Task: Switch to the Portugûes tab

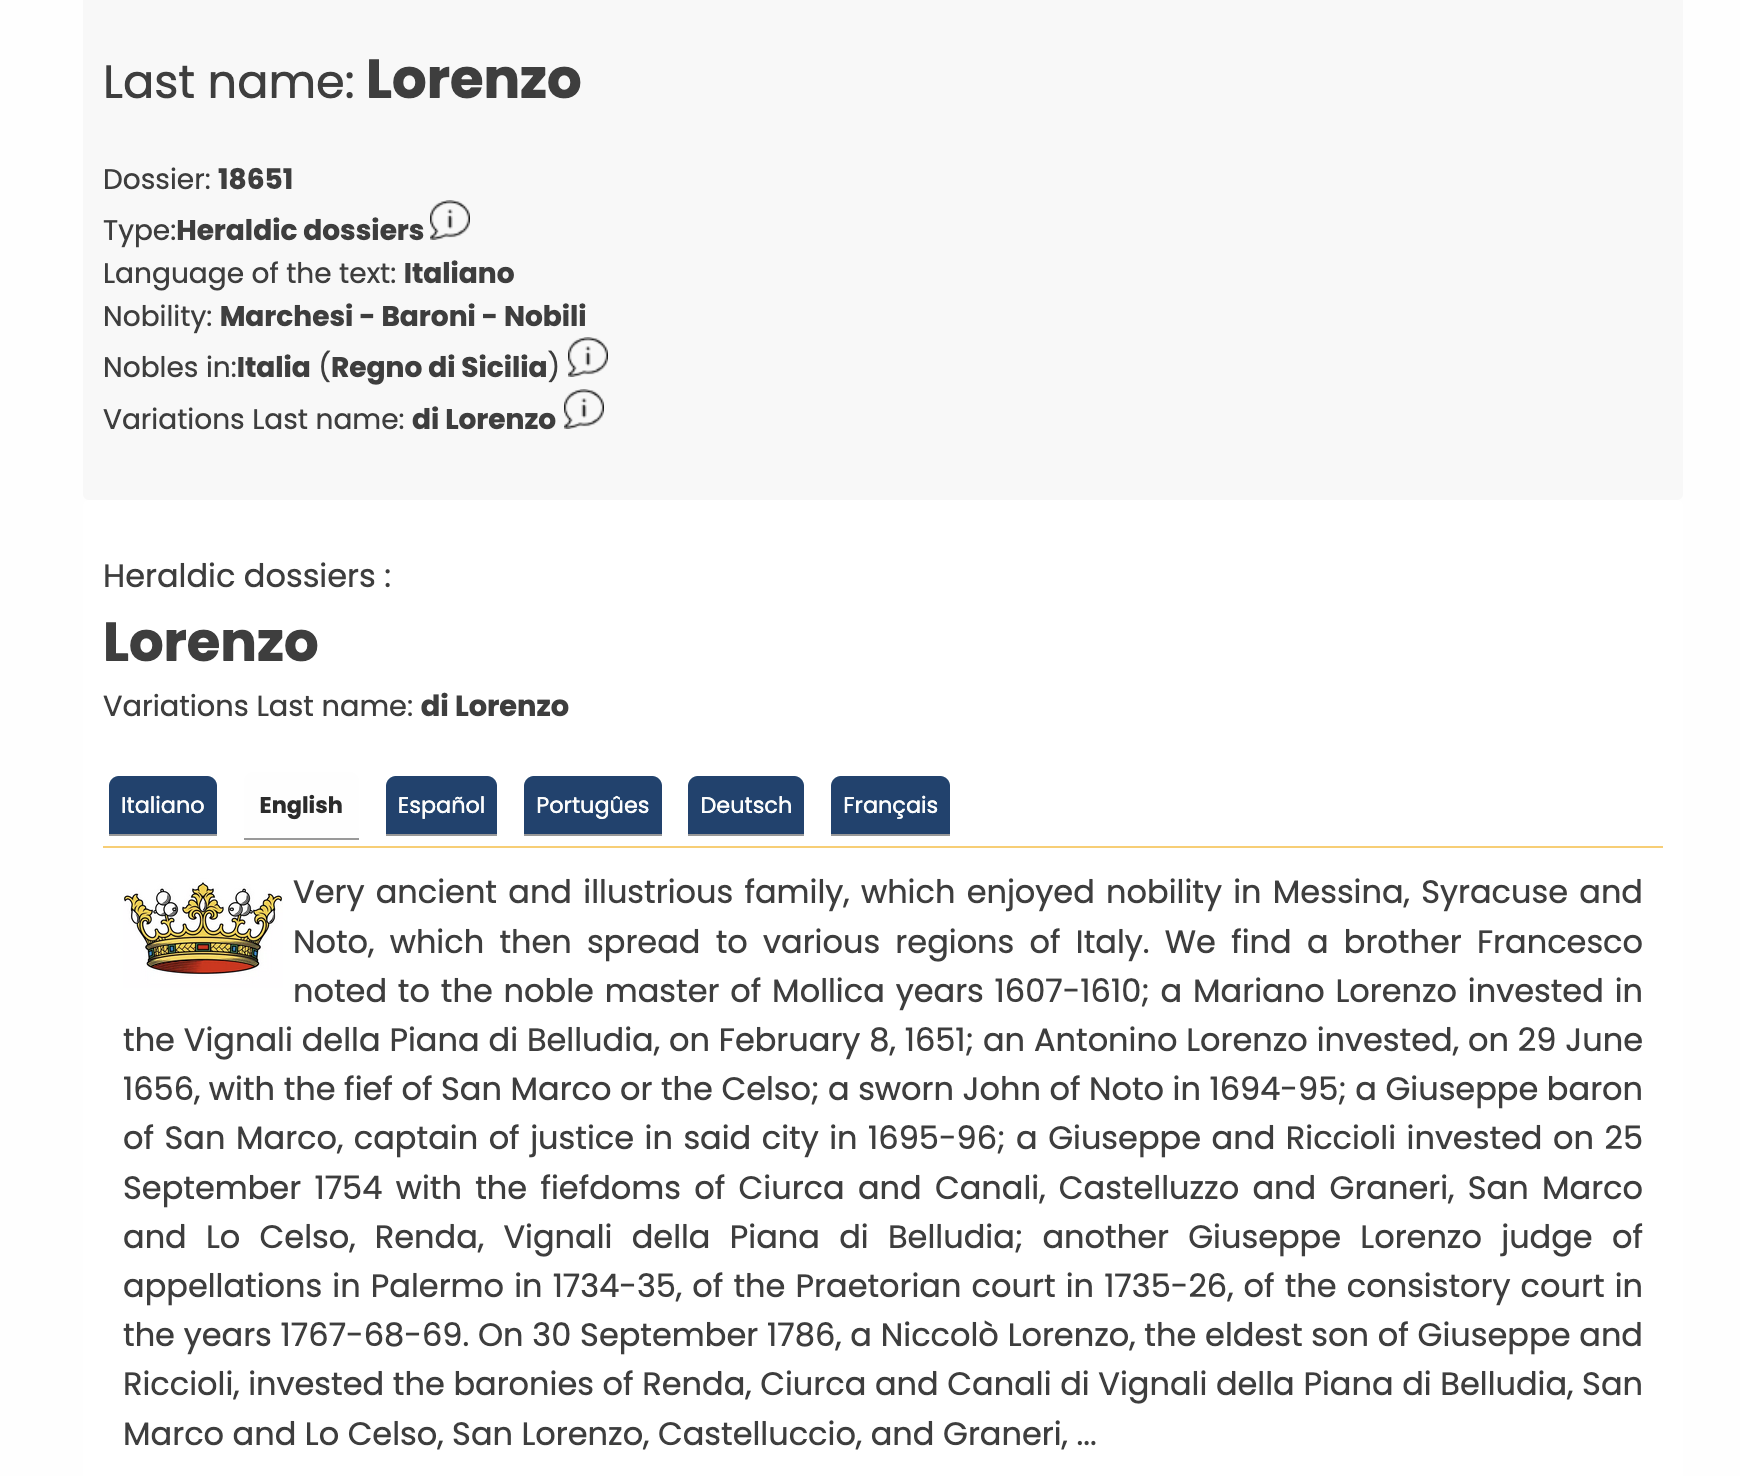Action: 592,805
